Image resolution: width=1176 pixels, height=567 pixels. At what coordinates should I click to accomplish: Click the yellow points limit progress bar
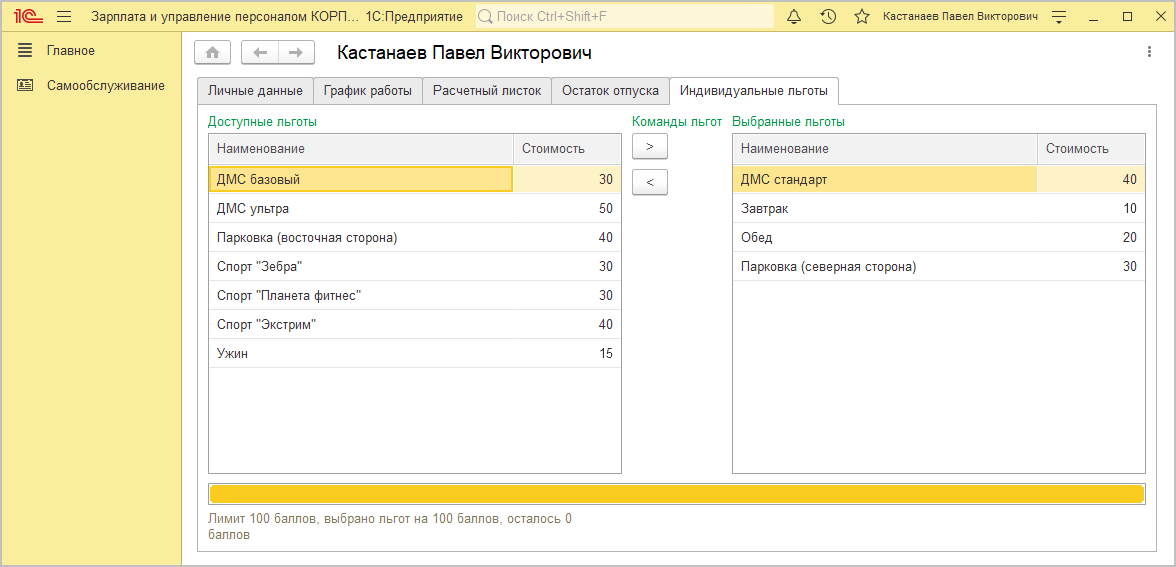click(x=676, y=495)
